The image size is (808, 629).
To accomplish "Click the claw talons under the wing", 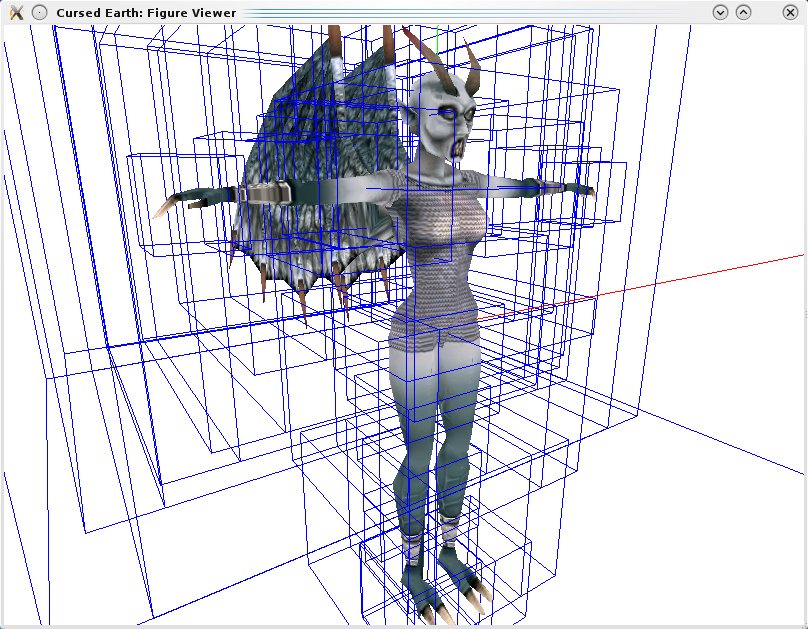I will pyautogui.click(x=300, y=285).
